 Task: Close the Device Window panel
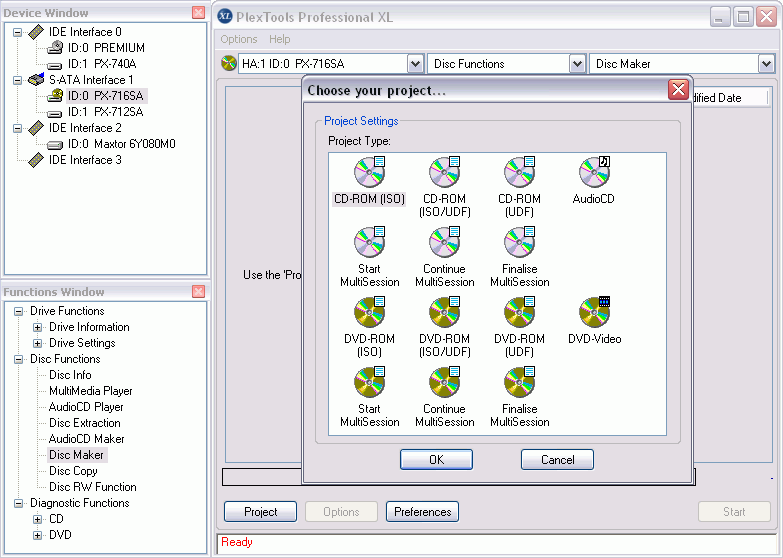(198, 12)
